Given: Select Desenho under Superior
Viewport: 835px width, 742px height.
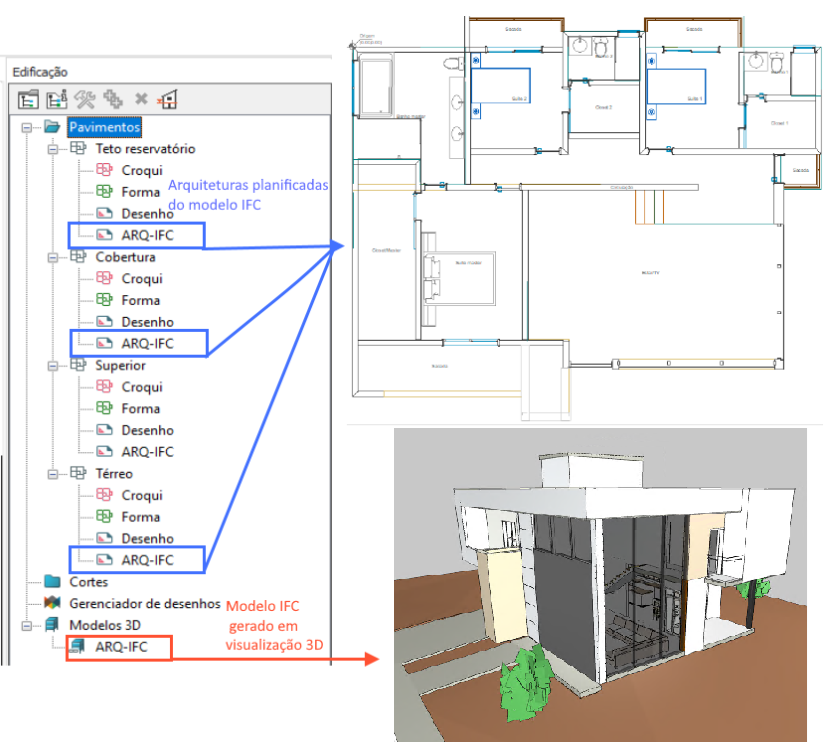Looking at the screenshot, I should (147, 430).
